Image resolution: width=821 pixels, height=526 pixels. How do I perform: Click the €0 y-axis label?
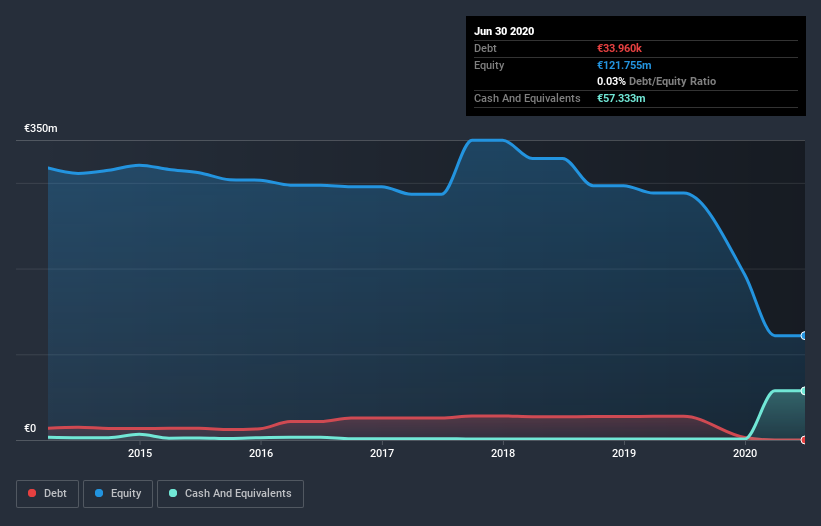point(30,428)
